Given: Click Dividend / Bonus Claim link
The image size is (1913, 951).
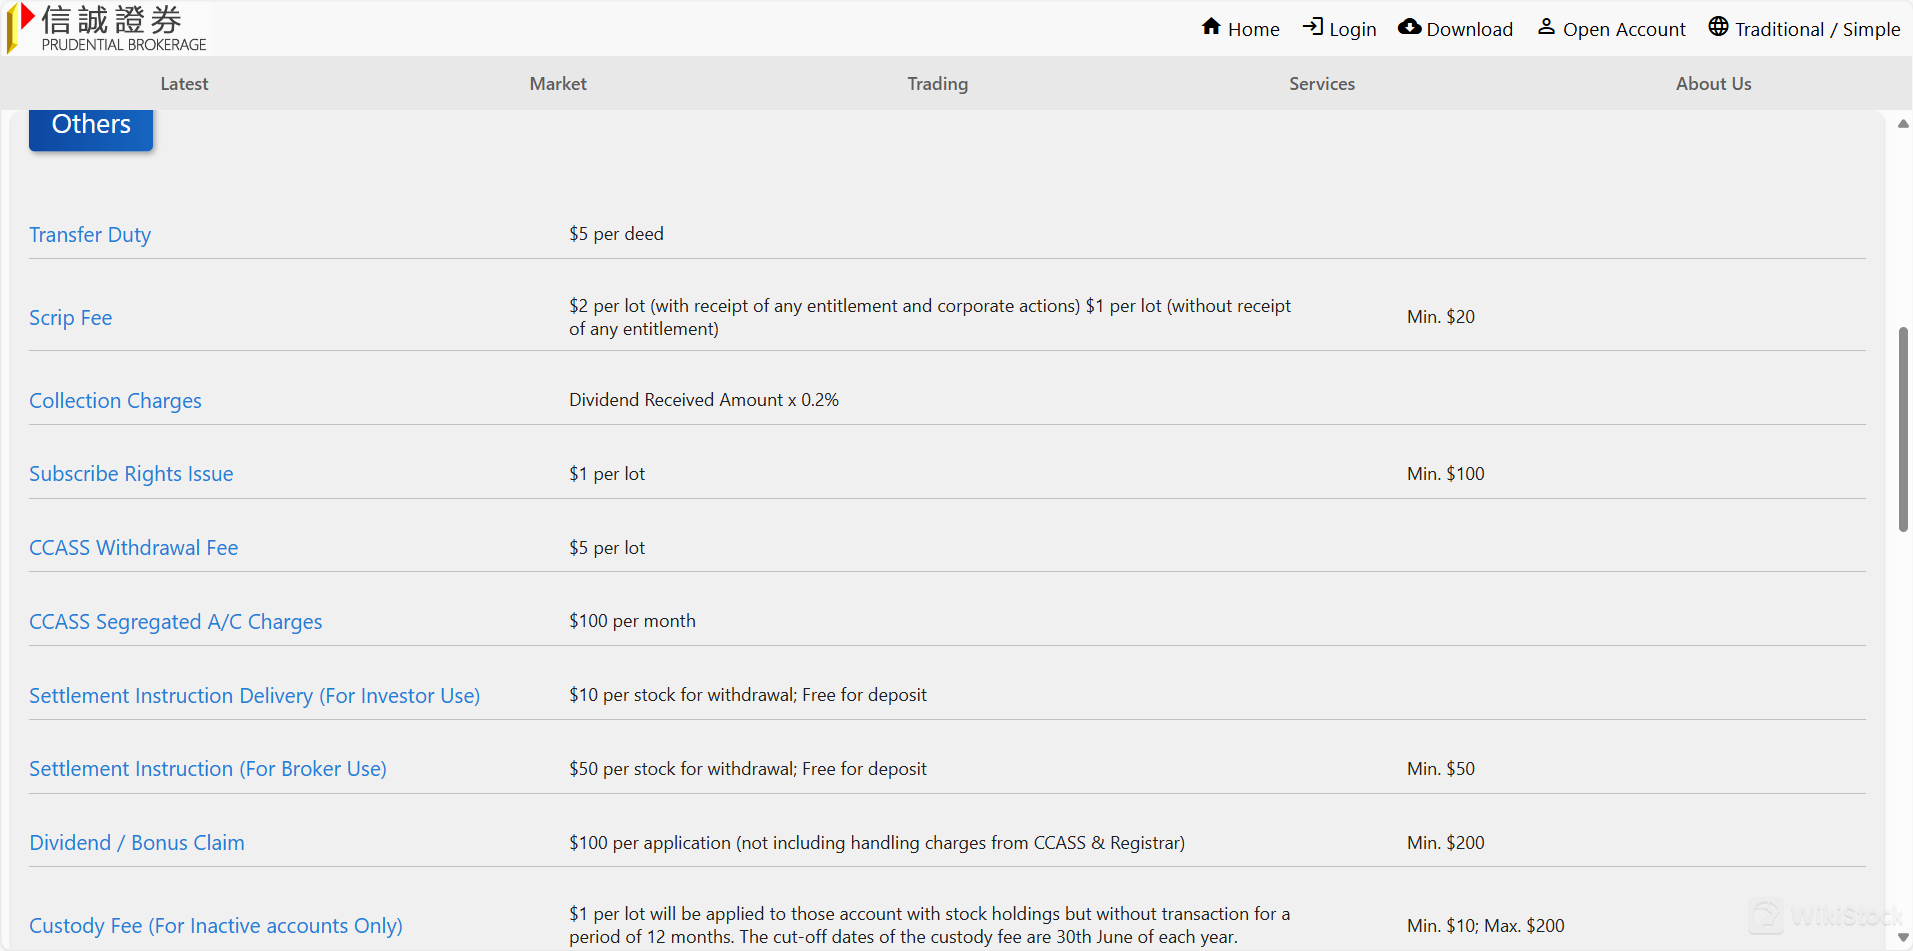Looking at the screenshot, I should coord(137,843).
